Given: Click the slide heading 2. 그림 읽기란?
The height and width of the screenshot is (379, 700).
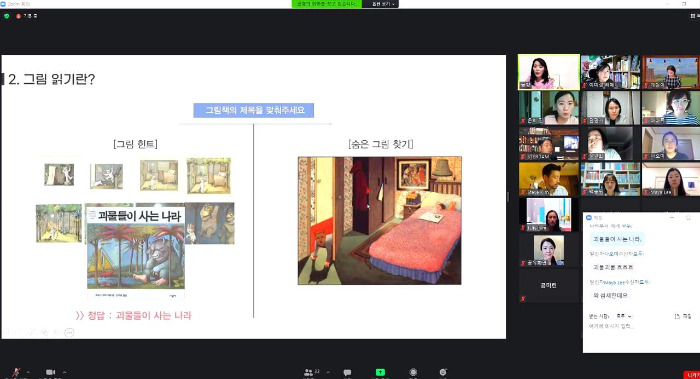Looking at the screenshot, I should coord(51,79).
